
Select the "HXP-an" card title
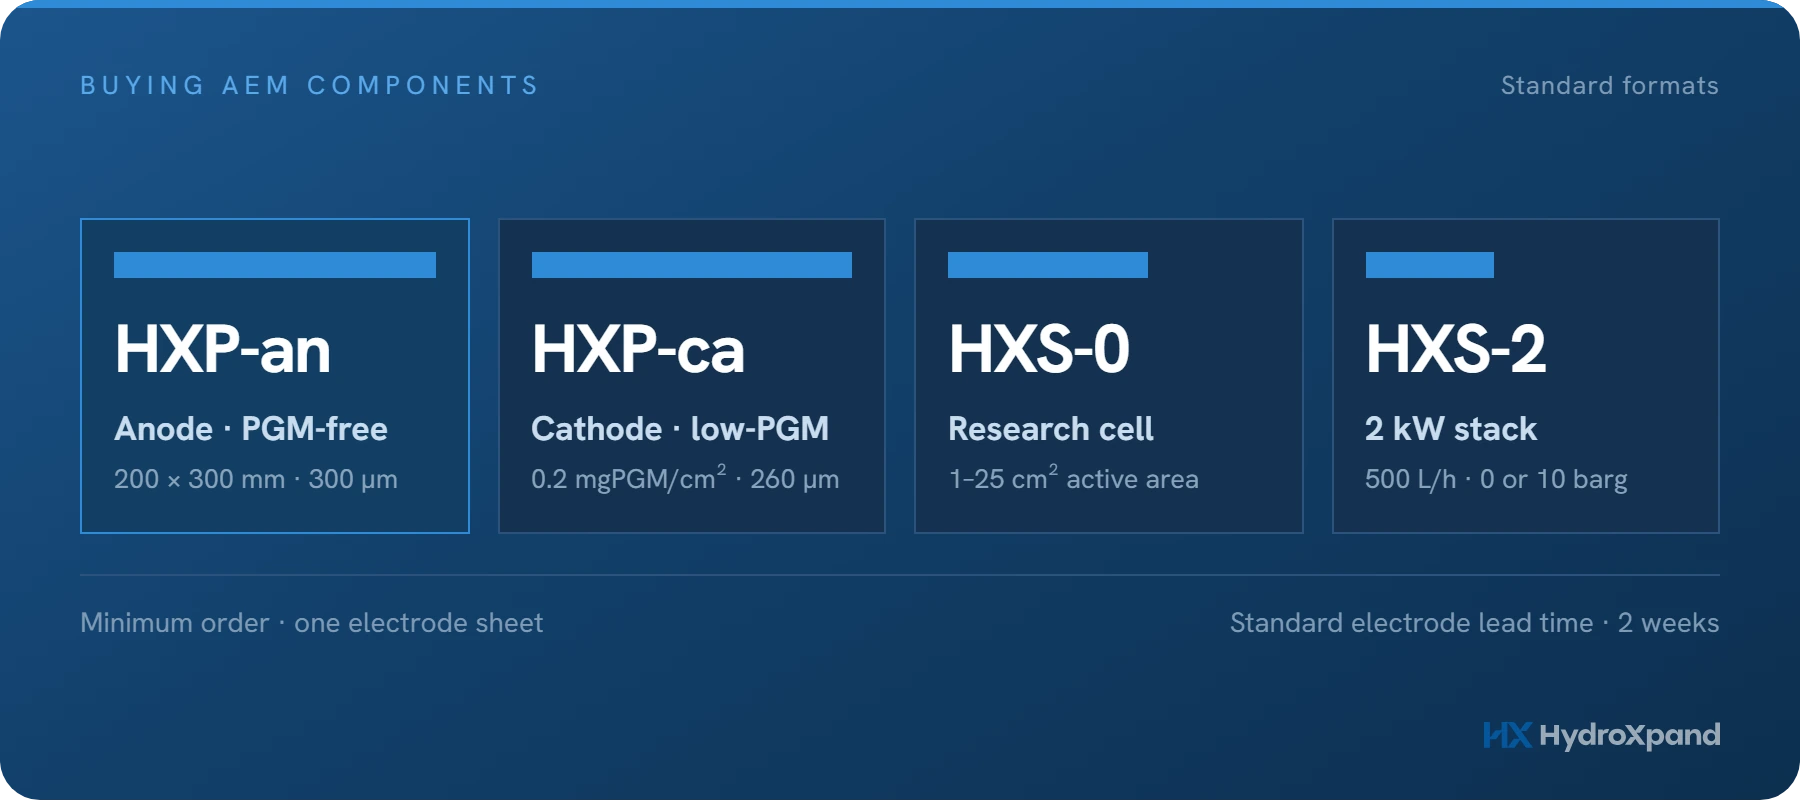tap(223, 349)
